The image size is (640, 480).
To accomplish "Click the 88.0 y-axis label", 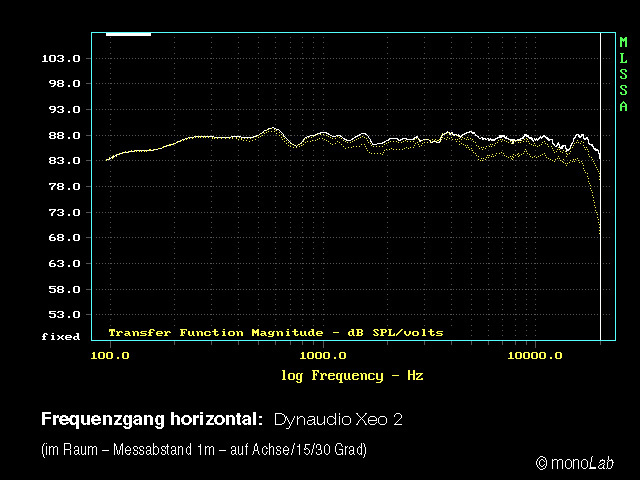I will coord(64,136).
